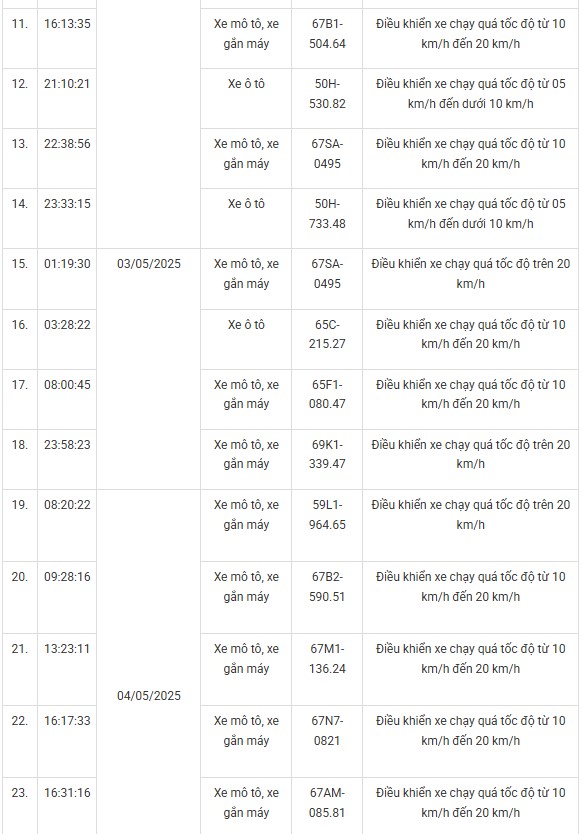Viewport: 585px width, 834px height.
Task: Select license plate 67B1-504.64 cell
Action: click(x=327, y=38)
